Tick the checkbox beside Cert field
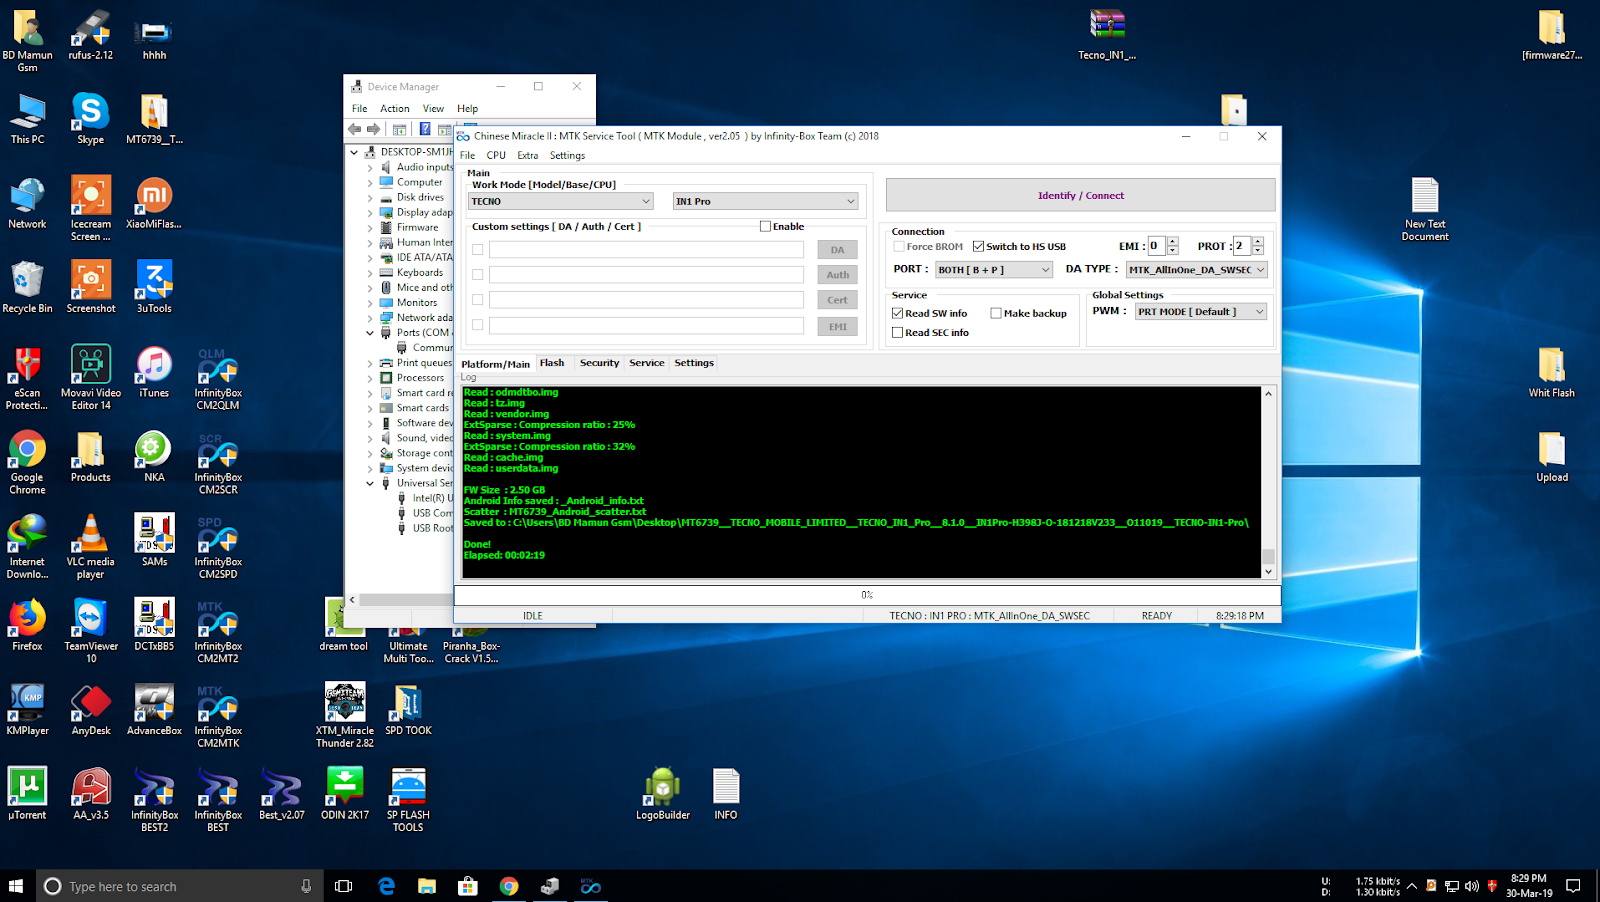This screenshot has width=1600, height=902. click(x=478, y=300)
